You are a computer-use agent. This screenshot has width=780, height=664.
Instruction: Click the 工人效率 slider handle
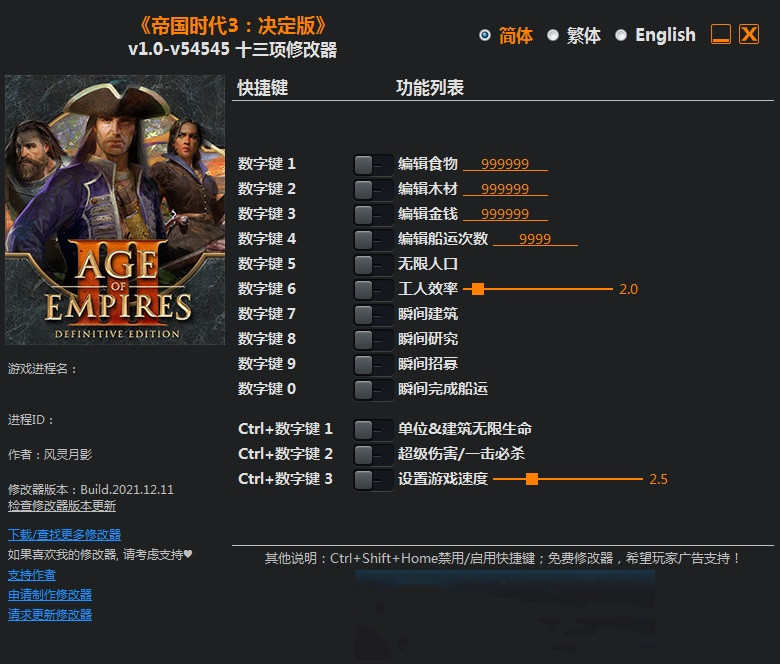[x=478, y=289]
